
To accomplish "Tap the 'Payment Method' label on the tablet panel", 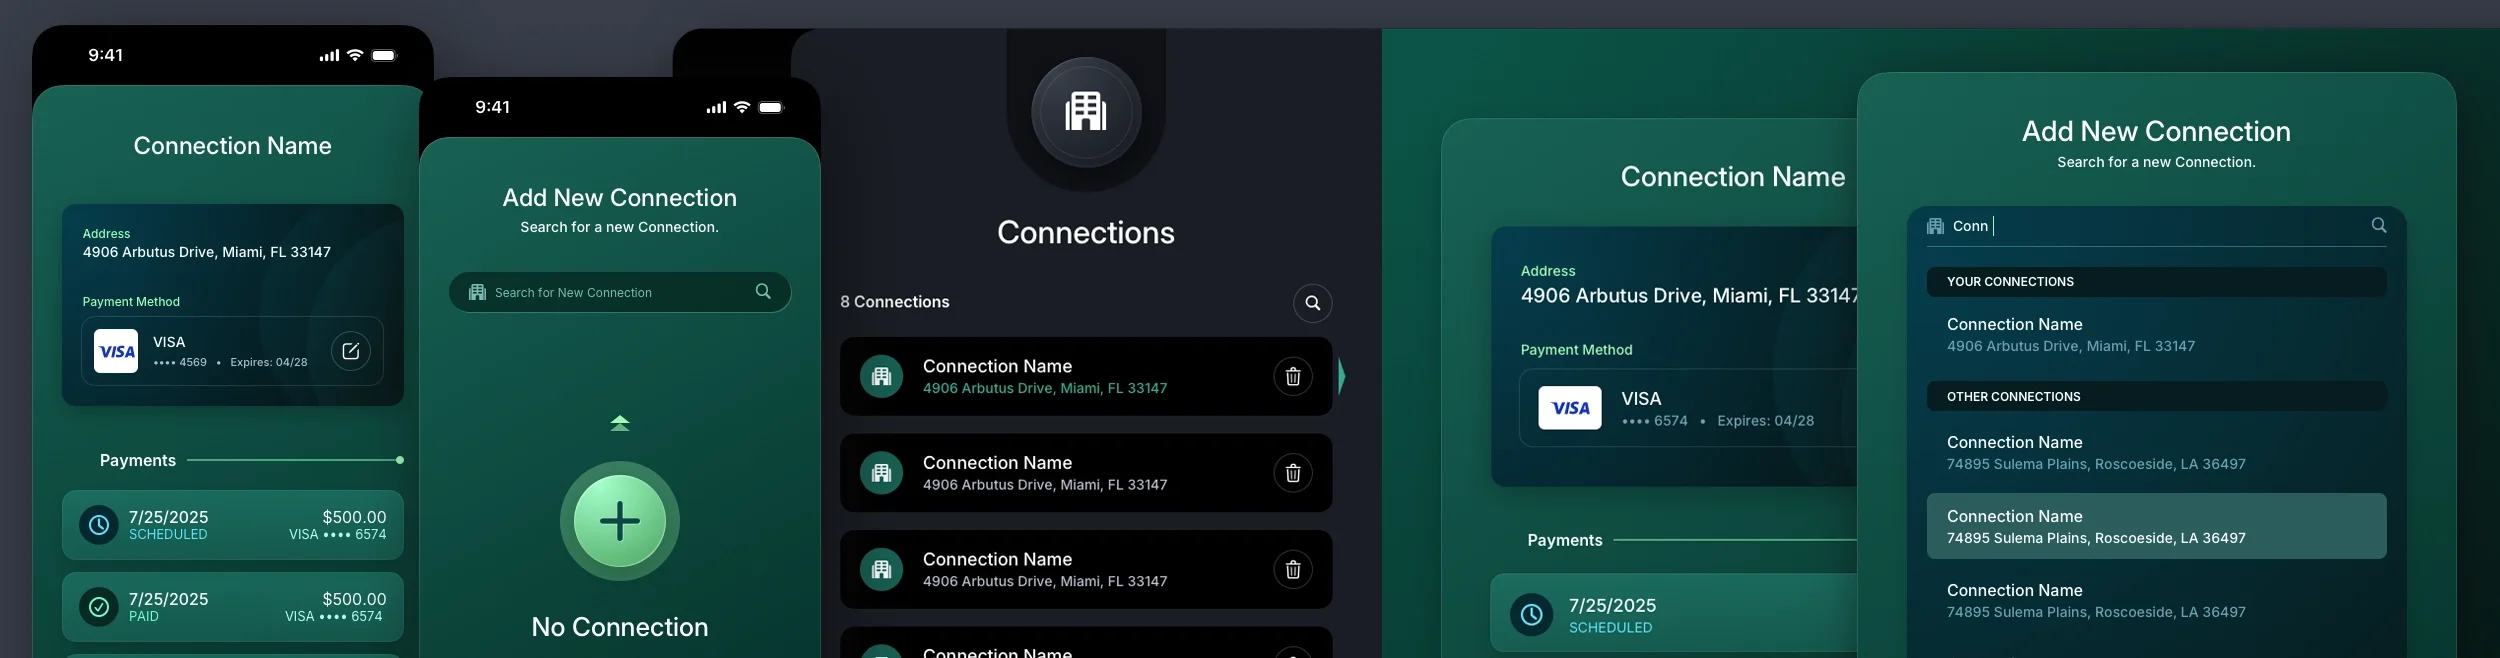I will pos(1577,350).
